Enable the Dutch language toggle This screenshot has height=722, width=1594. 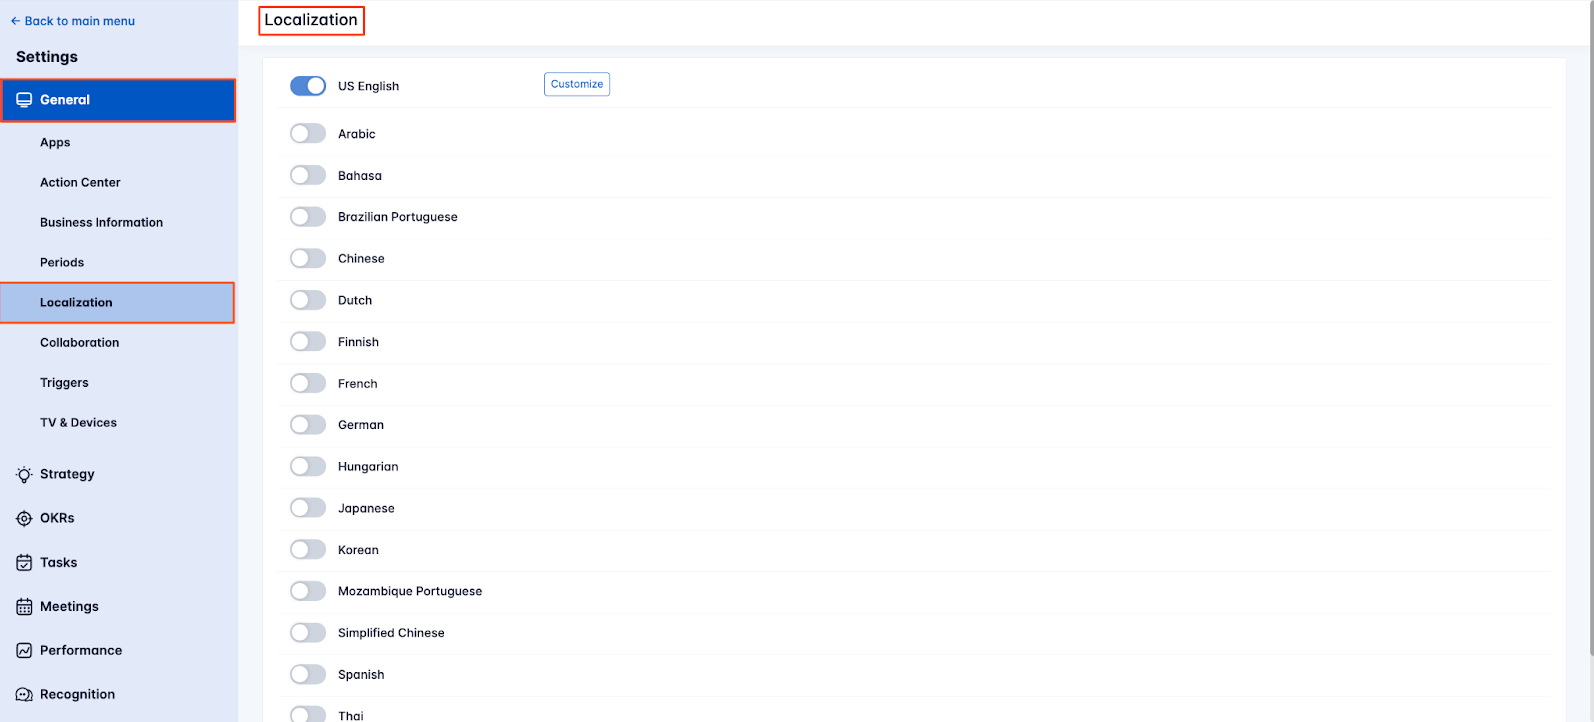(308, 300)
